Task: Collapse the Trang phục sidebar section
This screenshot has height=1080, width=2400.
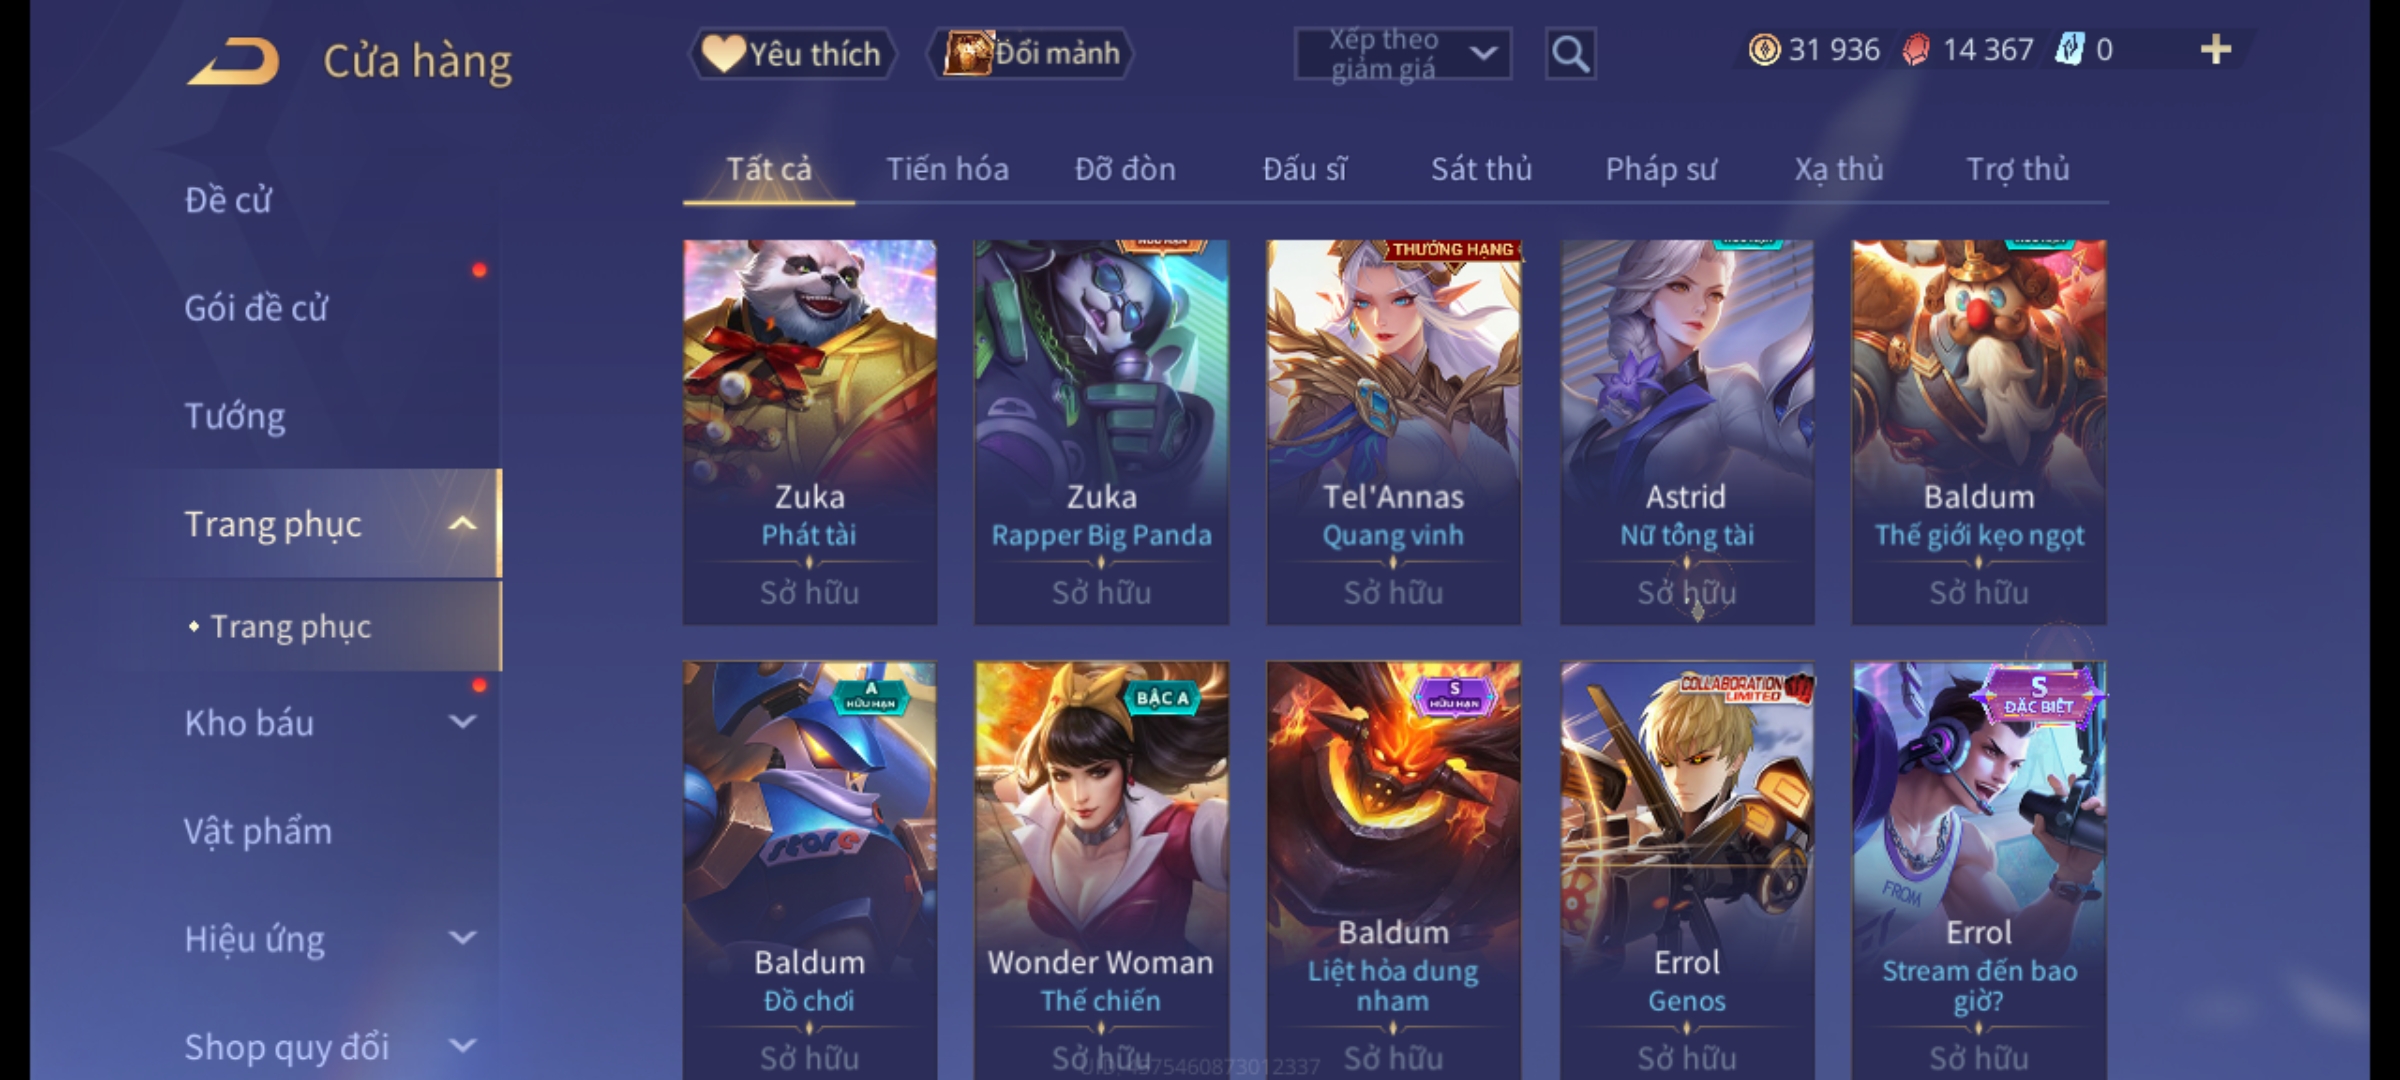Action: (x=462, y=524)
